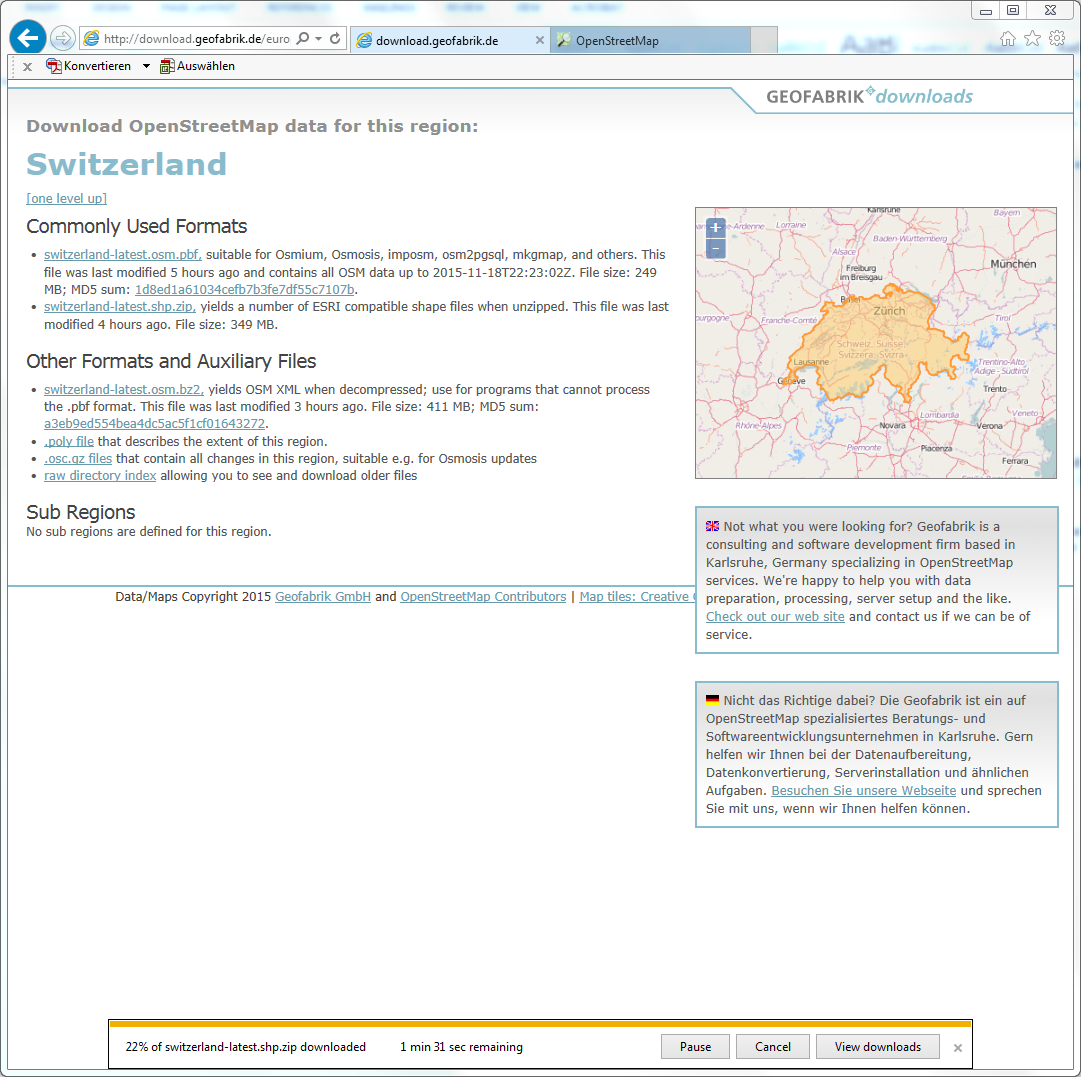The width and height of the screenshot is (1081, 1077).
Task: Open the Tools gear icon
Action: tap(1057, 39)
